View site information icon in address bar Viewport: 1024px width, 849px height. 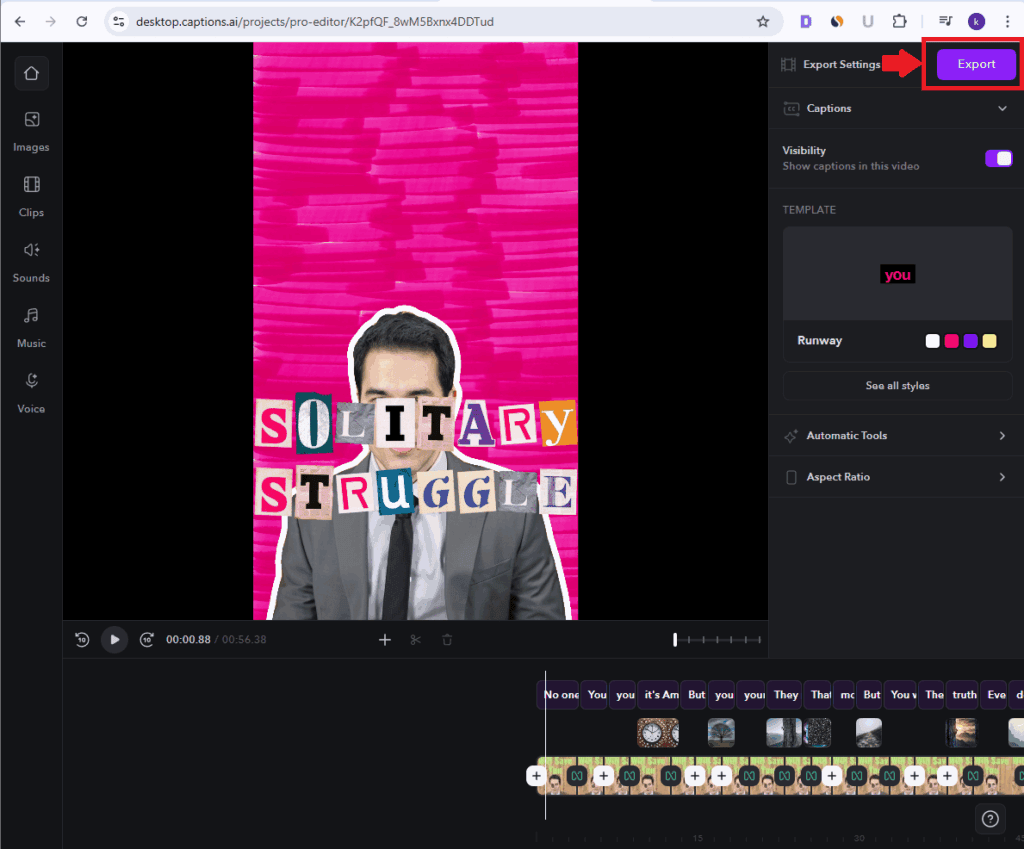coord(119,22)
